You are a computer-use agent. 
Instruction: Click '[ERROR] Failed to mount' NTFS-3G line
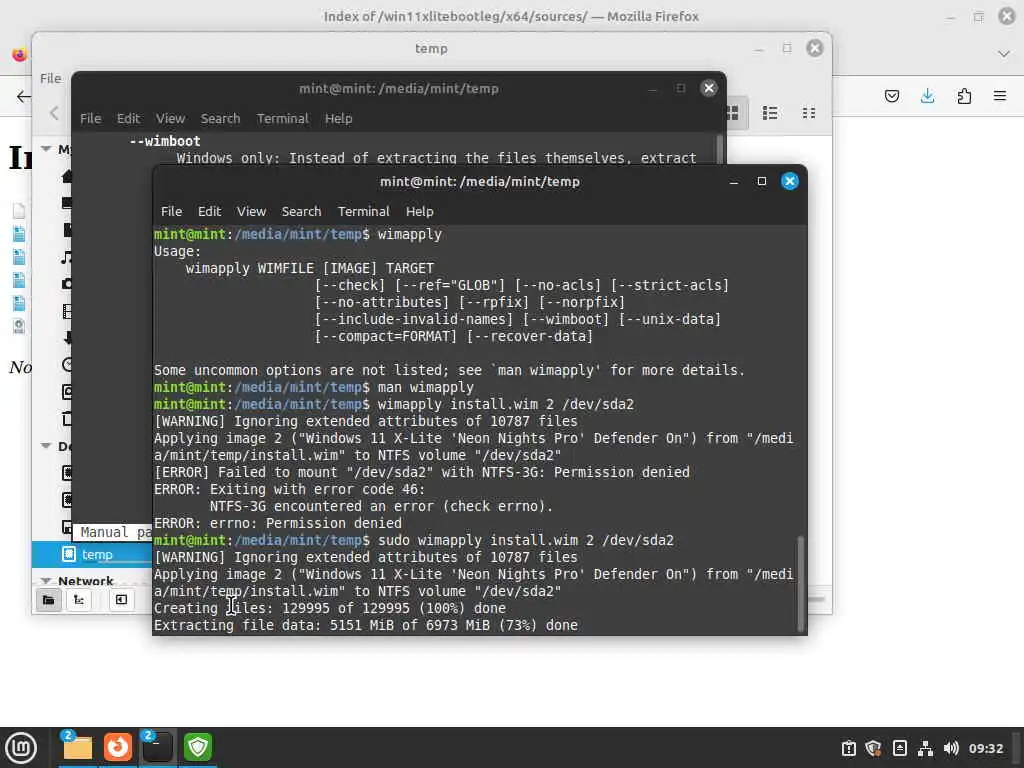click(421, 473)
